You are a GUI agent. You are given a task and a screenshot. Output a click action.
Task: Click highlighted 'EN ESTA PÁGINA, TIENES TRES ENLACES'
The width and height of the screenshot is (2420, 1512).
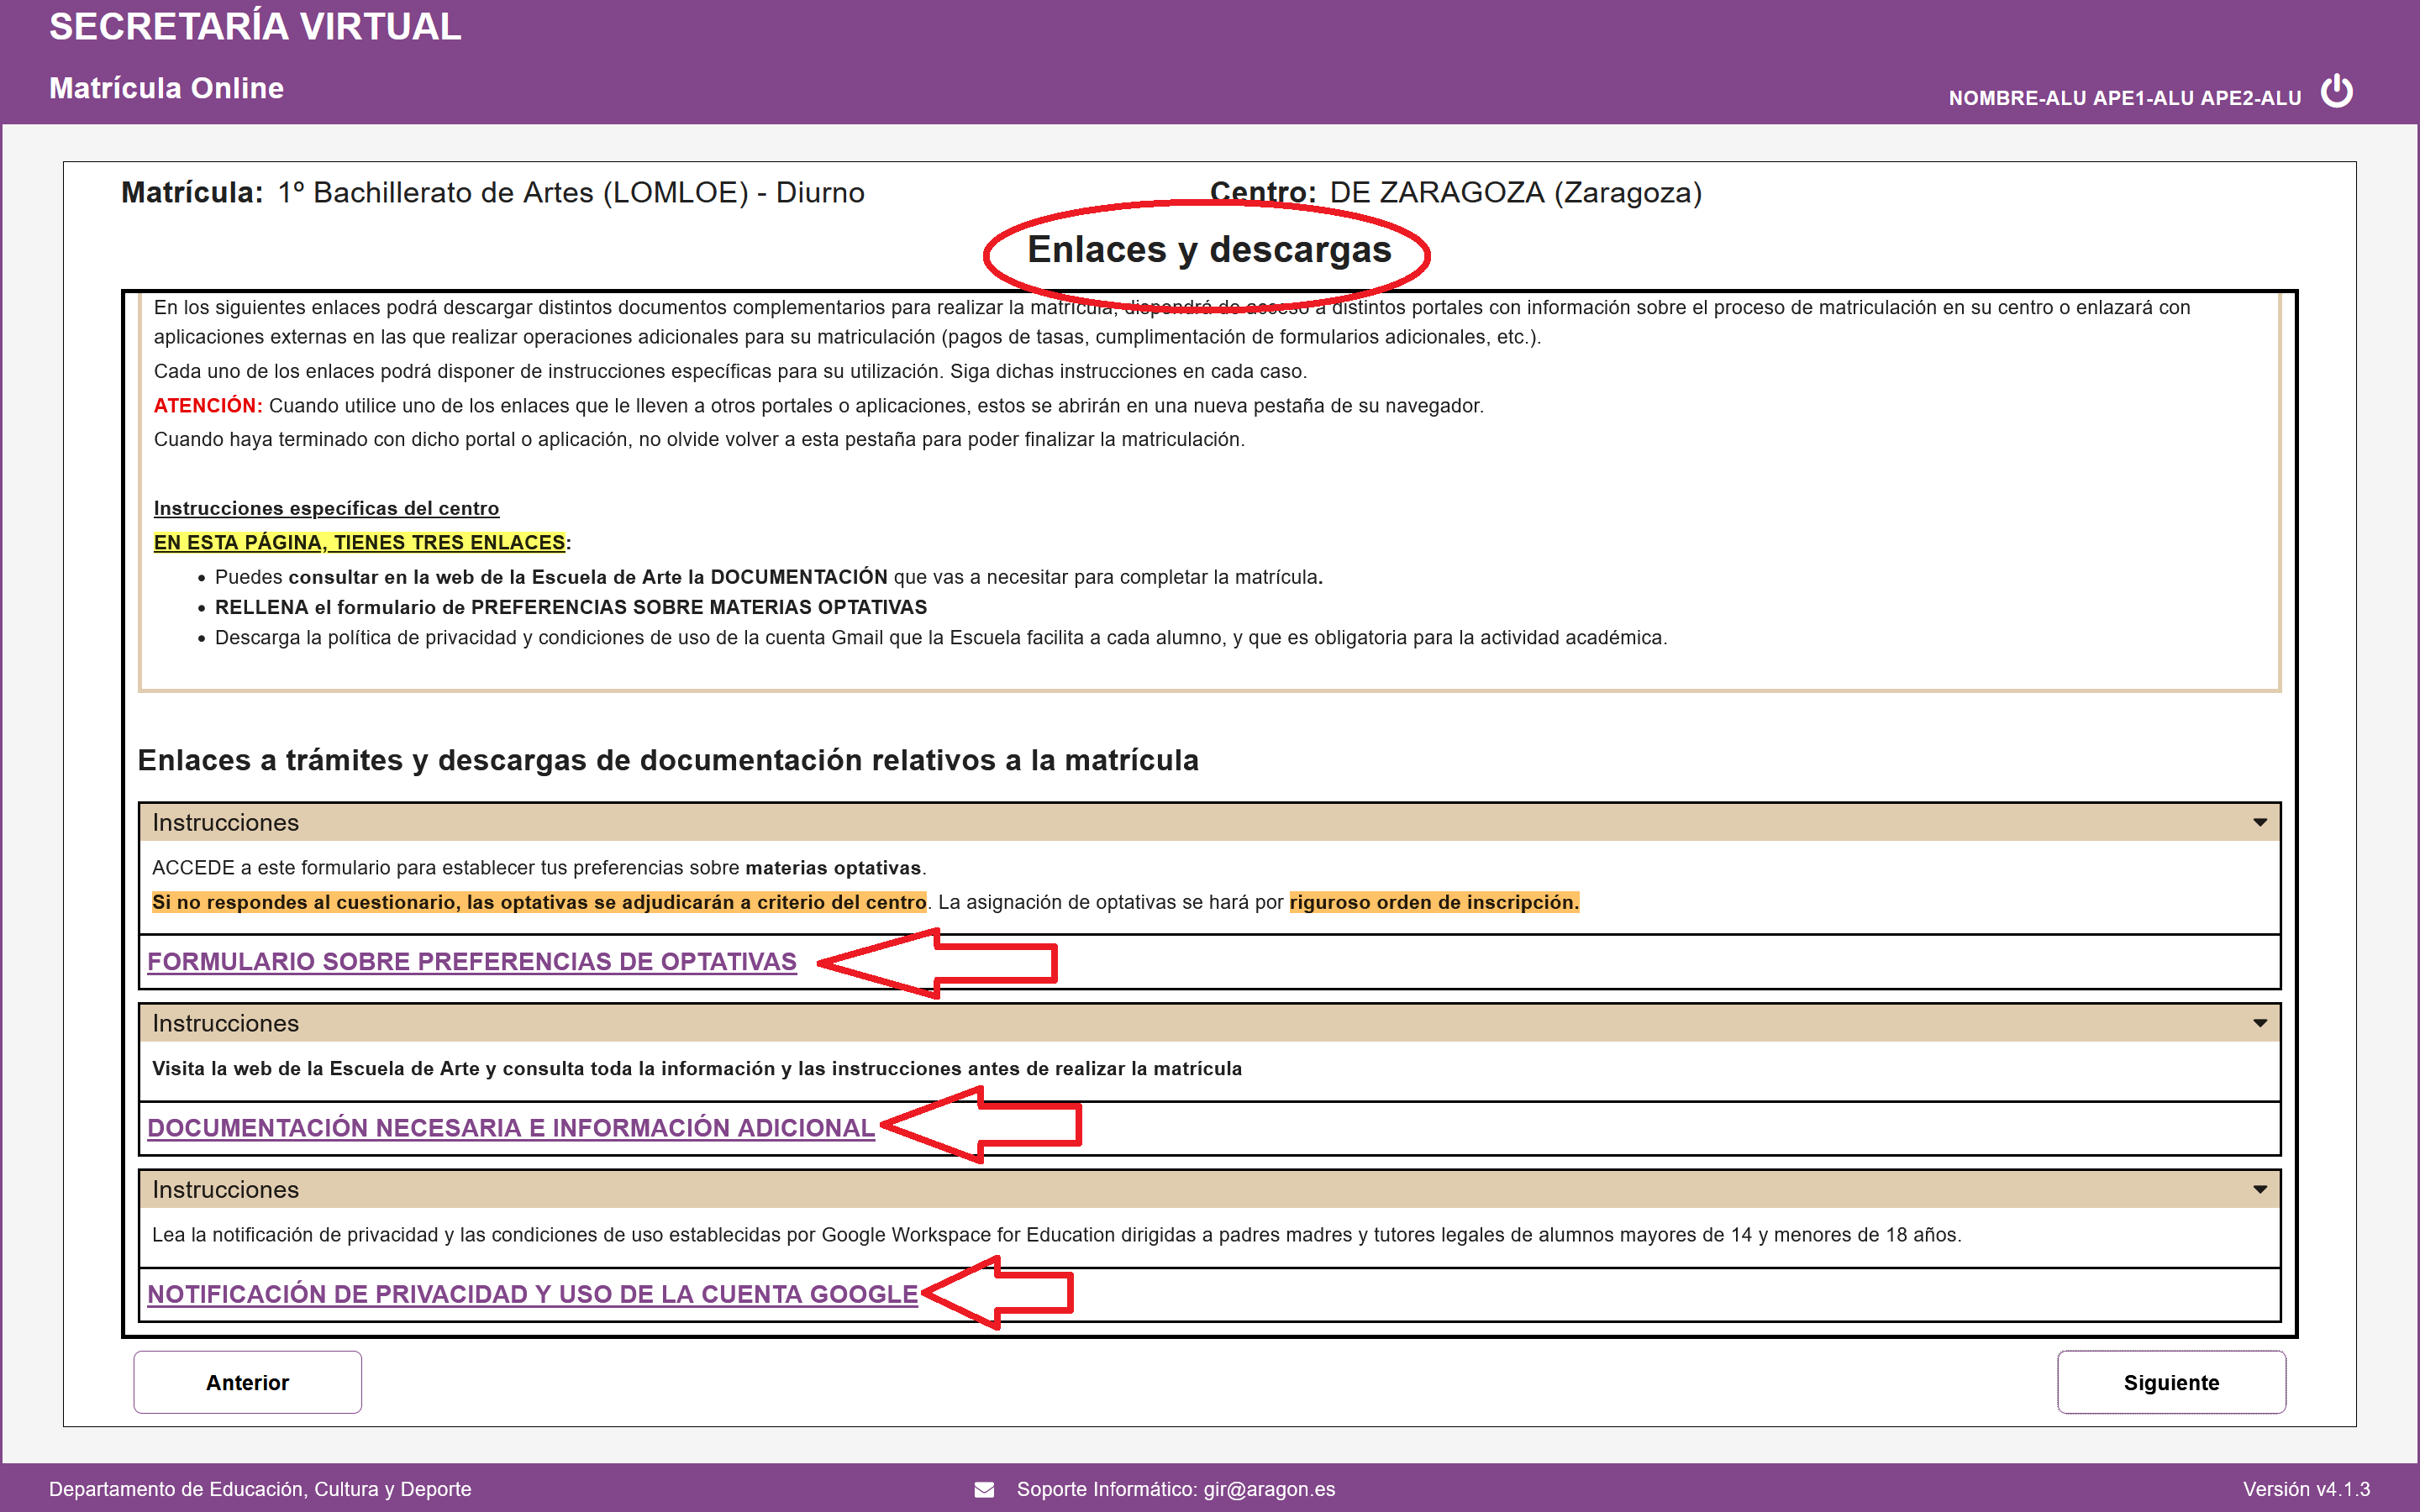click(x=359, y=542)
